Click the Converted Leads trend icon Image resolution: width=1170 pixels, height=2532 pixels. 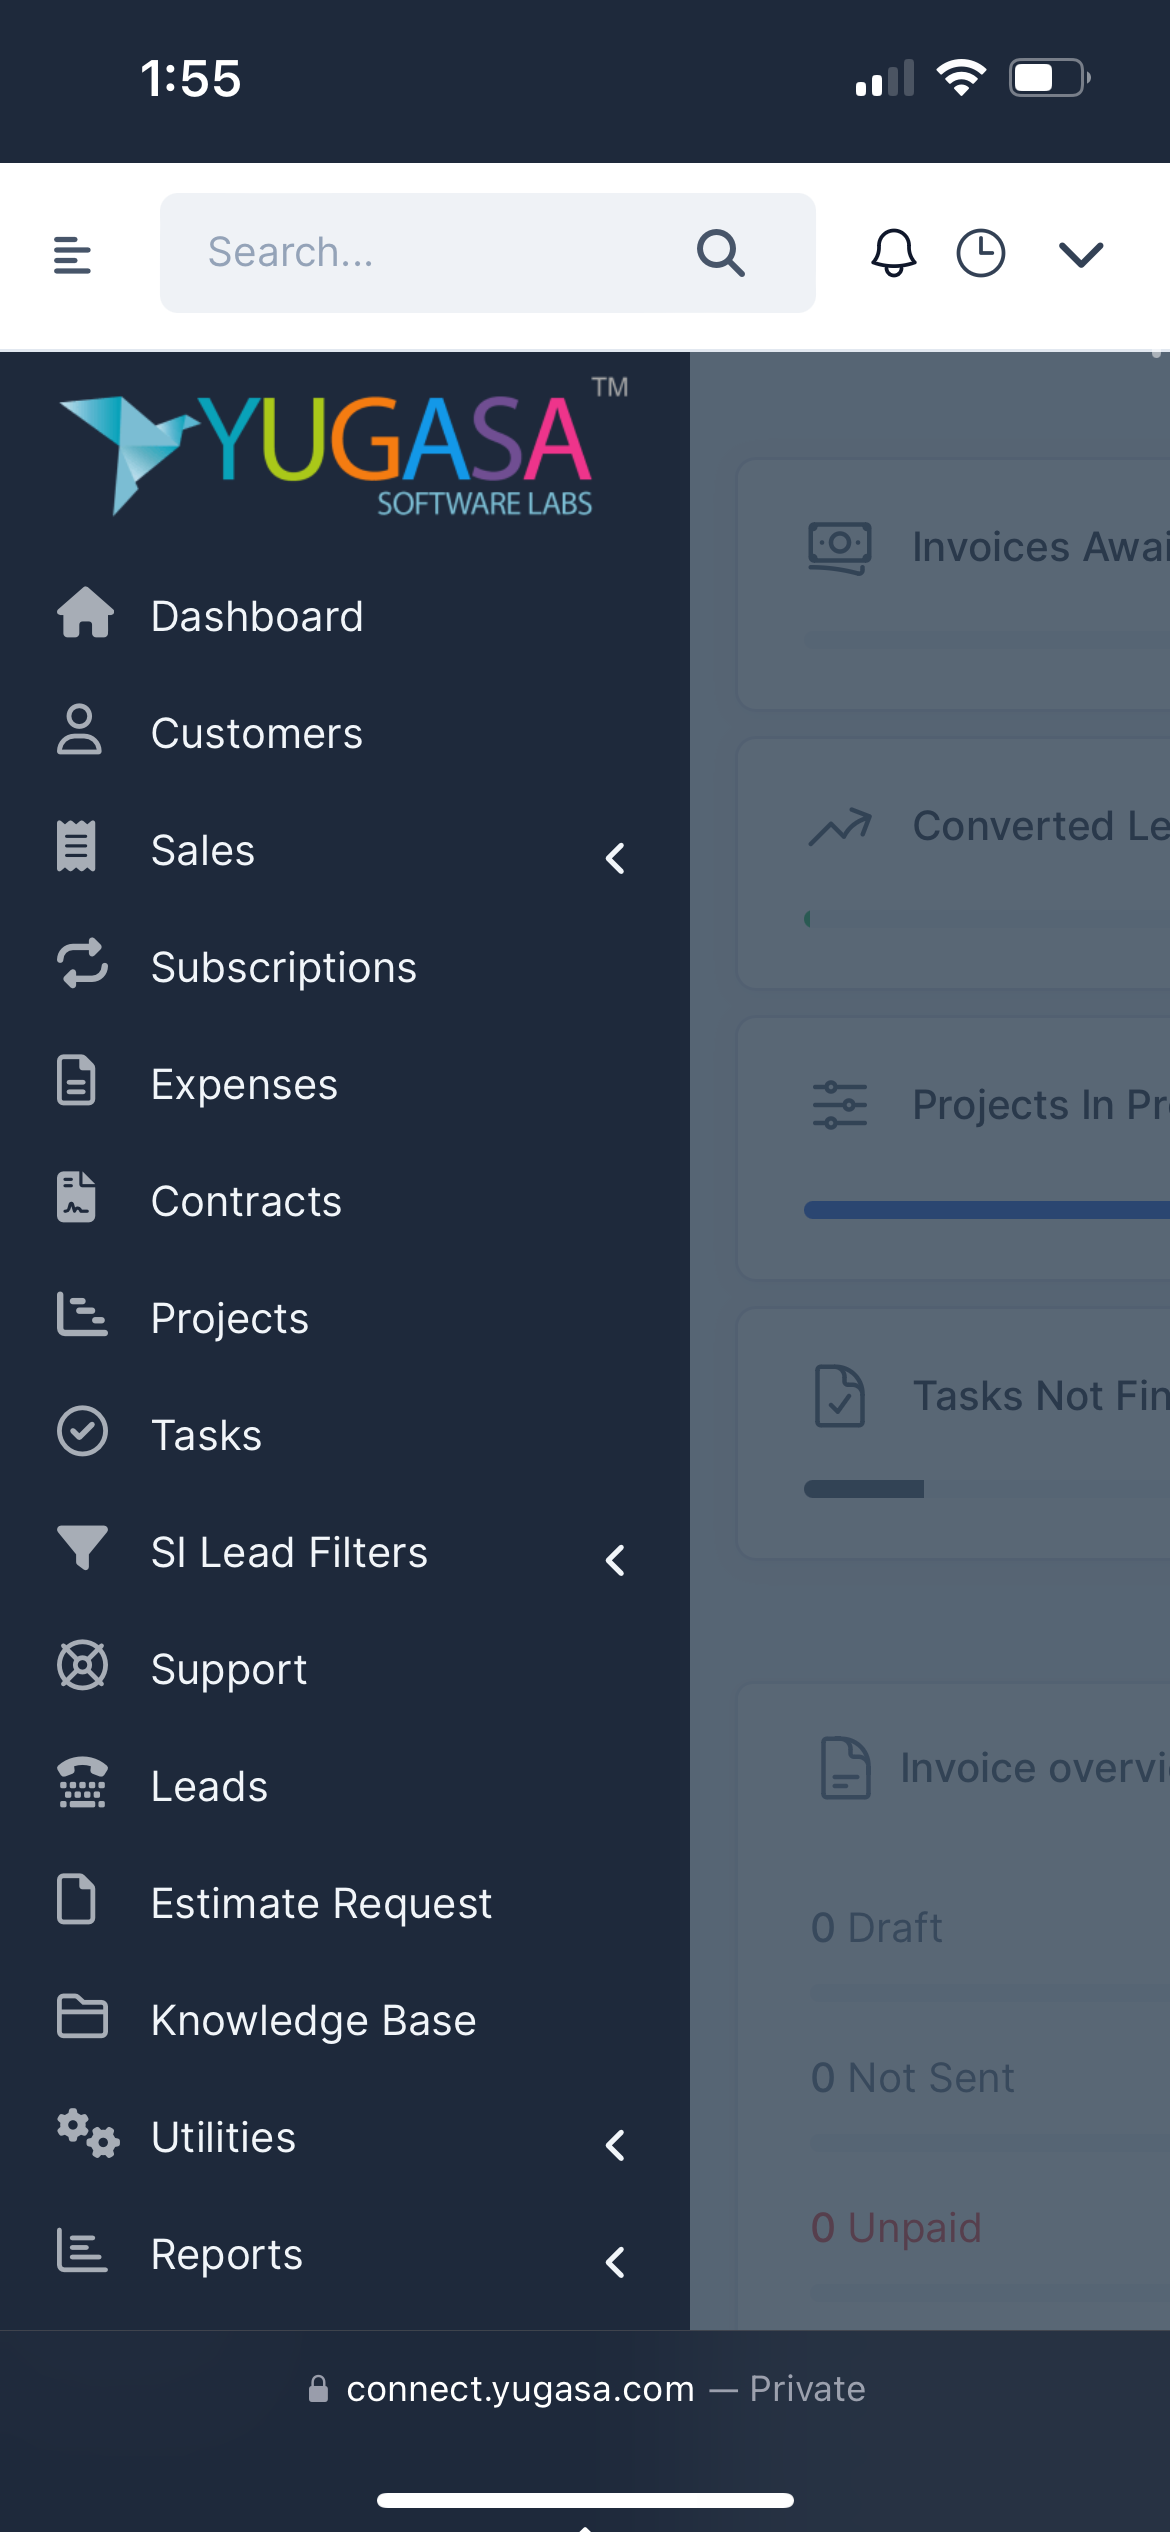click(840, 827)
